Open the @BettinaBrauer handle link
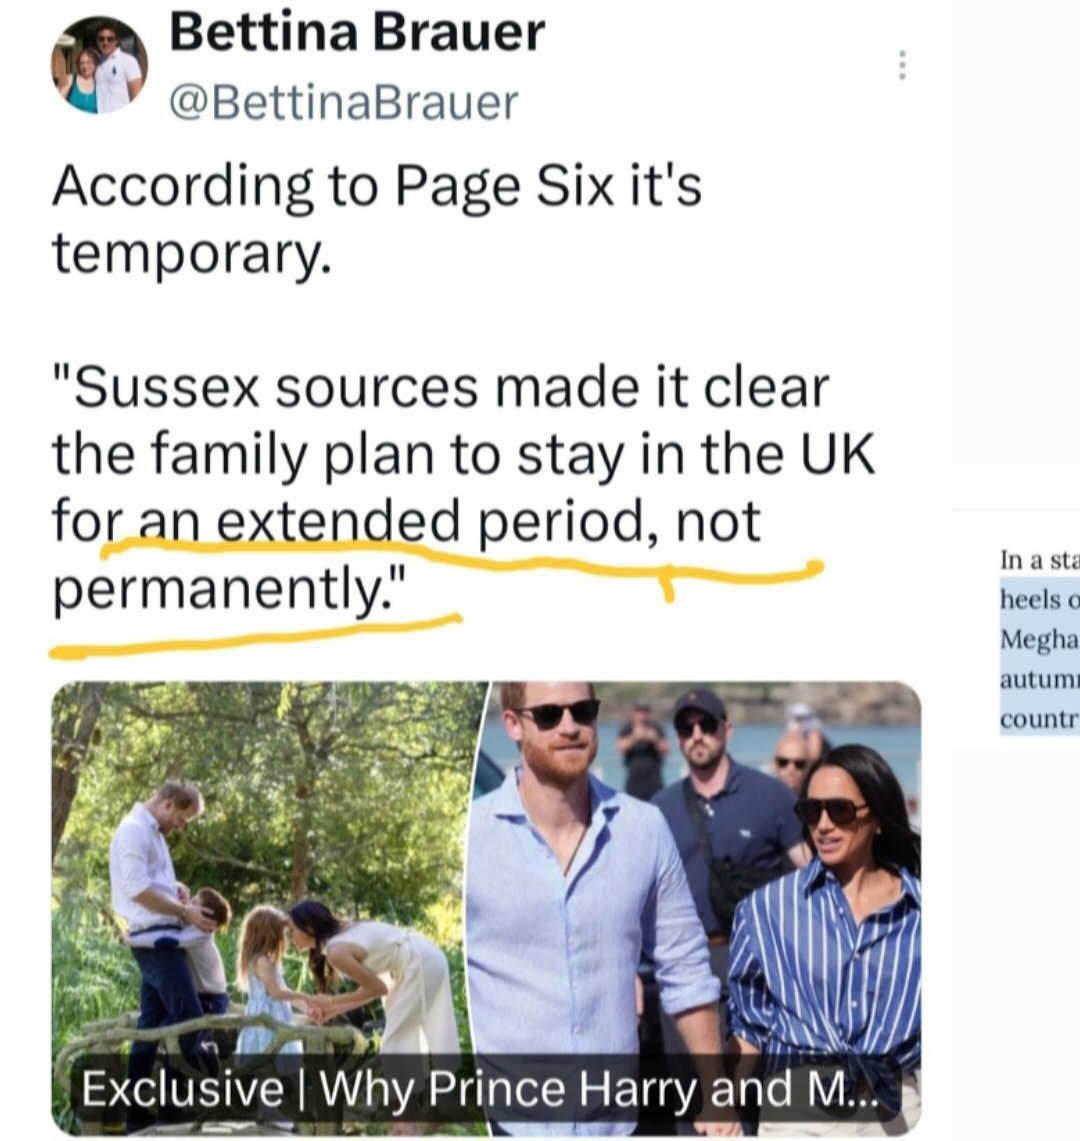 344,103
